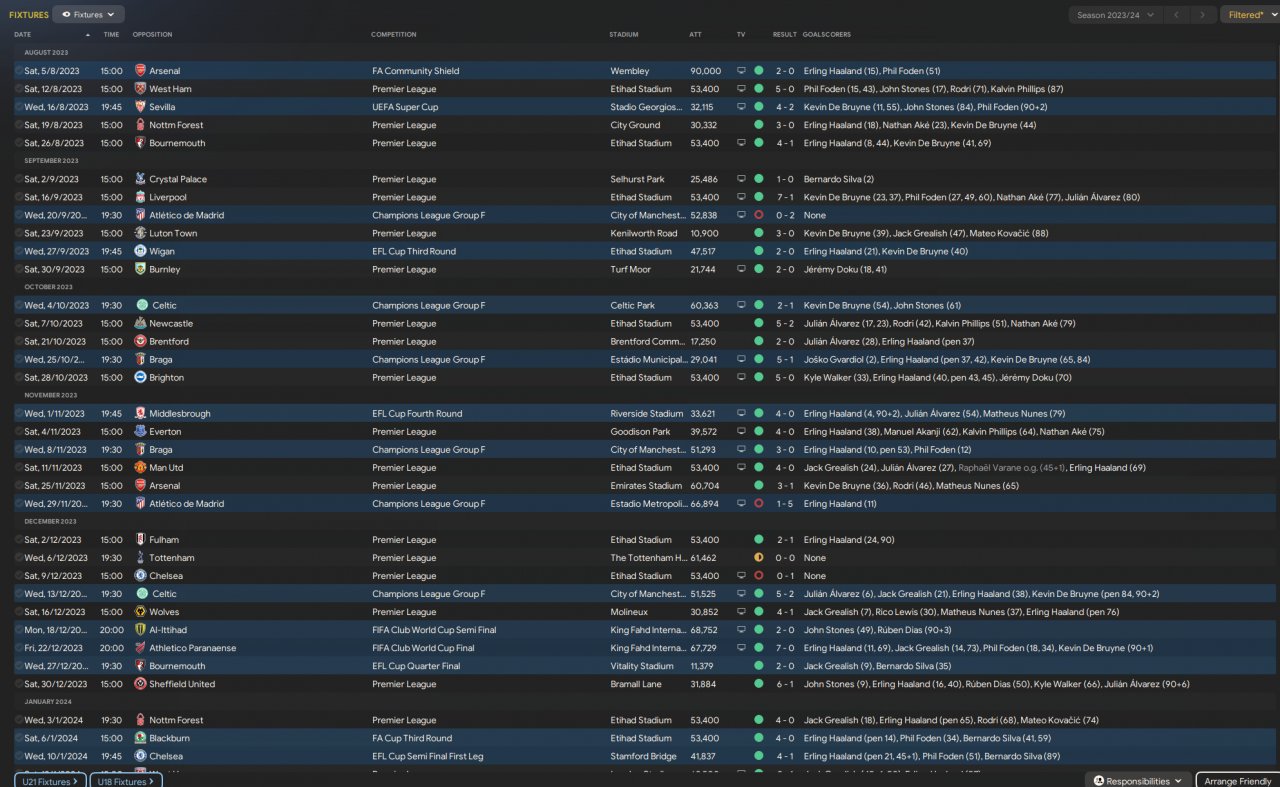Image resolution: width=1280 pixels, height=787 pixels.
Task: Click the TV icon on the Burnley row
Action: click(741, 269)
